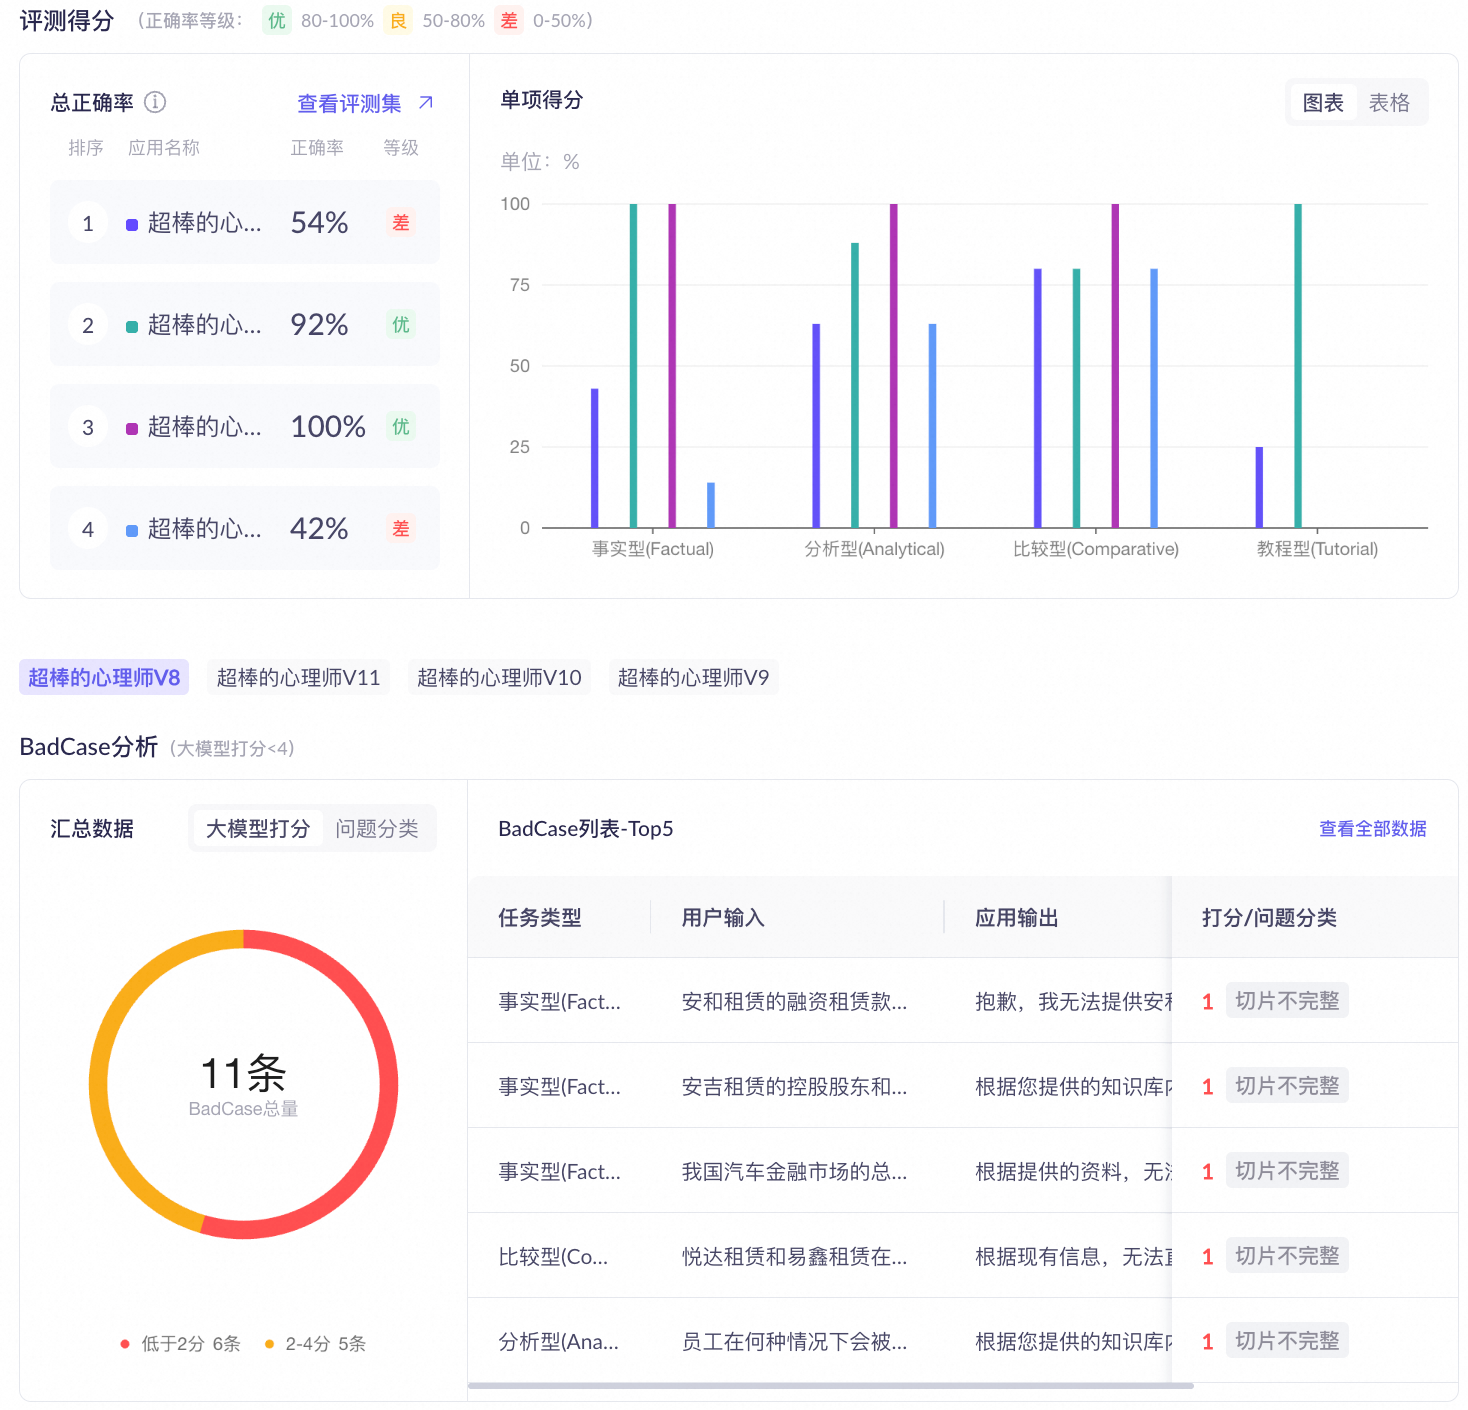Select the 超棒的心理师V11 tab
Image resolution: width=1468 pixels, height=1410 pixels.
click(298, 677)
